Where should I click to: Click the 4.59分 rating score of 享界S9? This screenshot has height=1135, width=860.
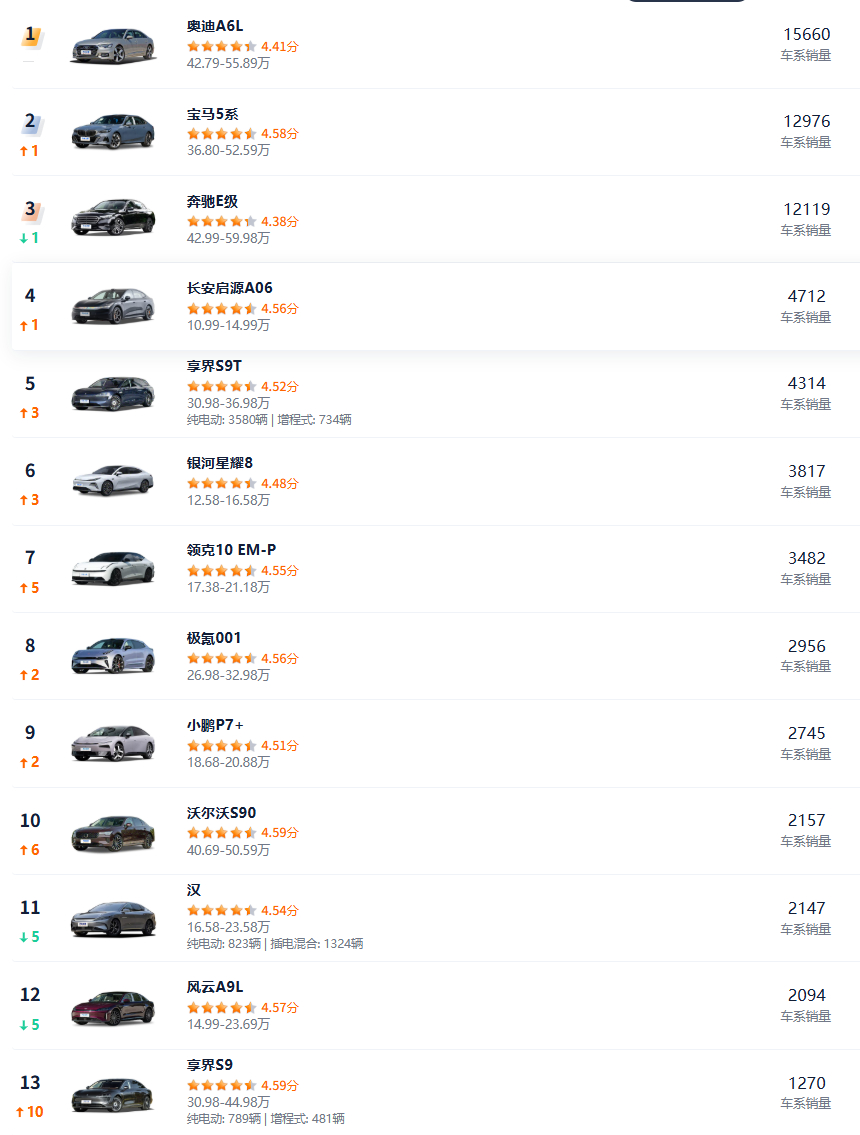point(280,1085)
